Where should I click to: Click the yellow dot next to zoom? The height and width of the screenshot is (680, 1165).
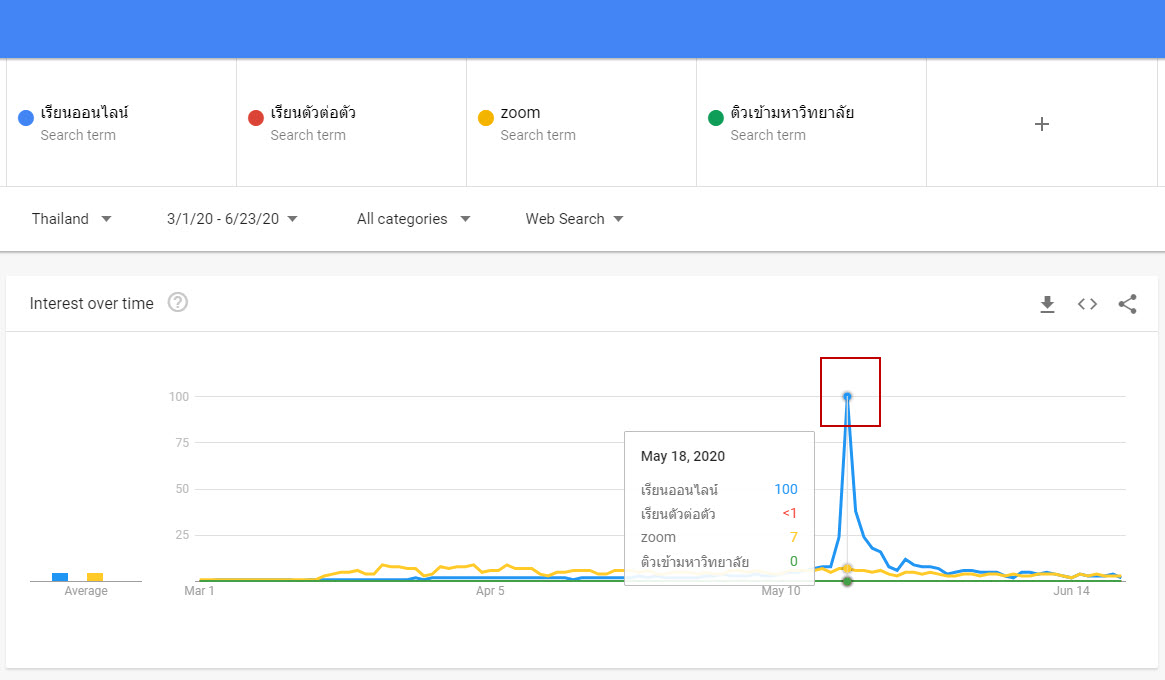click(x=486, y=118)
